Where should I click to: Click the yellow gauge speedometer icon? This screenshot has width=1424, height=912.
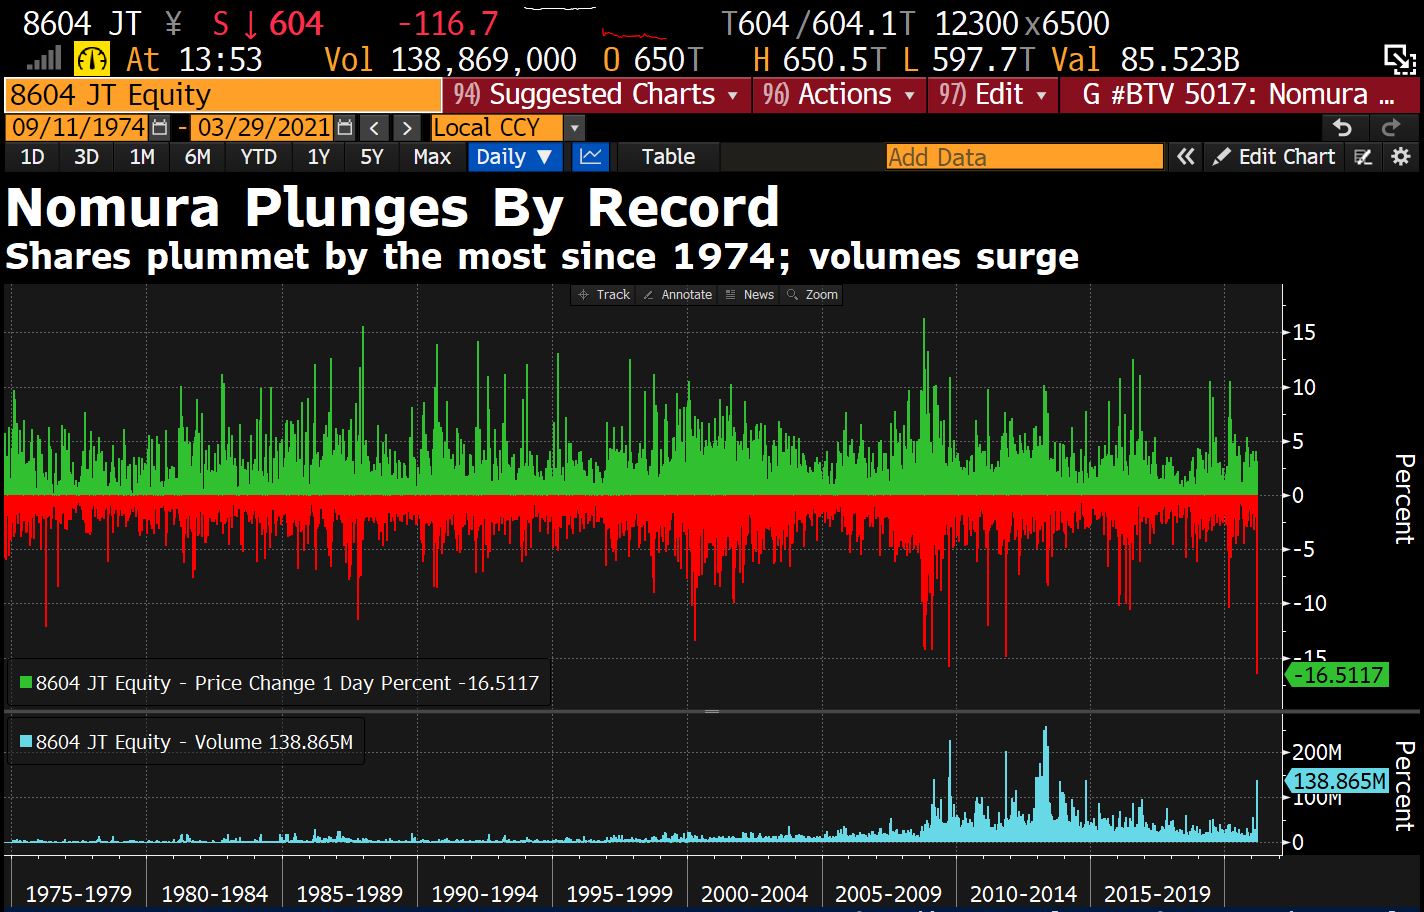click(x=93, y=60)
